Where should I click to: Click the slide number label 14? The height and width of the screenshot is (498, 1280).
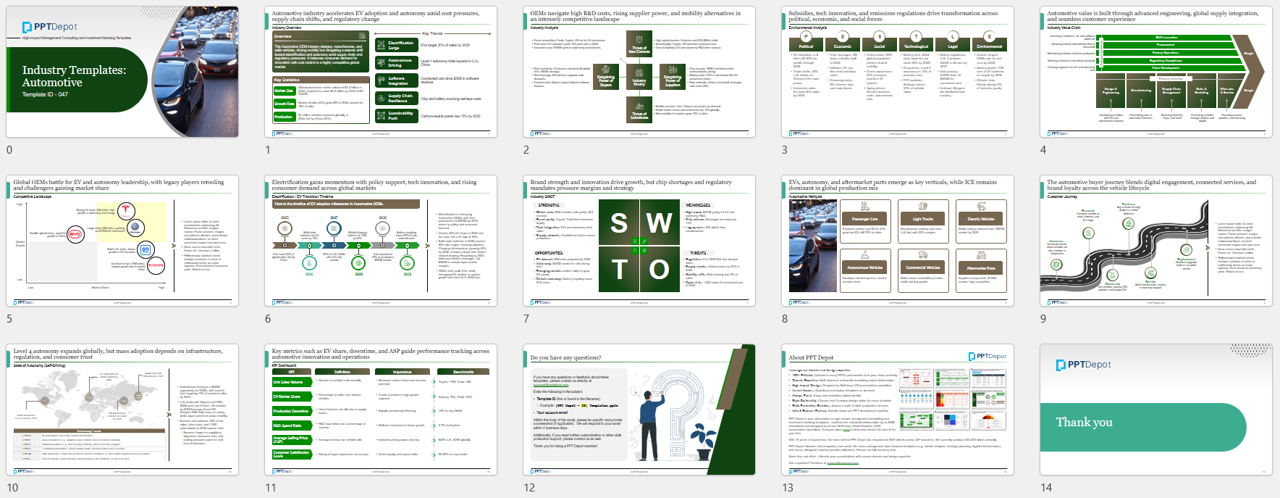click(1045, 488)
